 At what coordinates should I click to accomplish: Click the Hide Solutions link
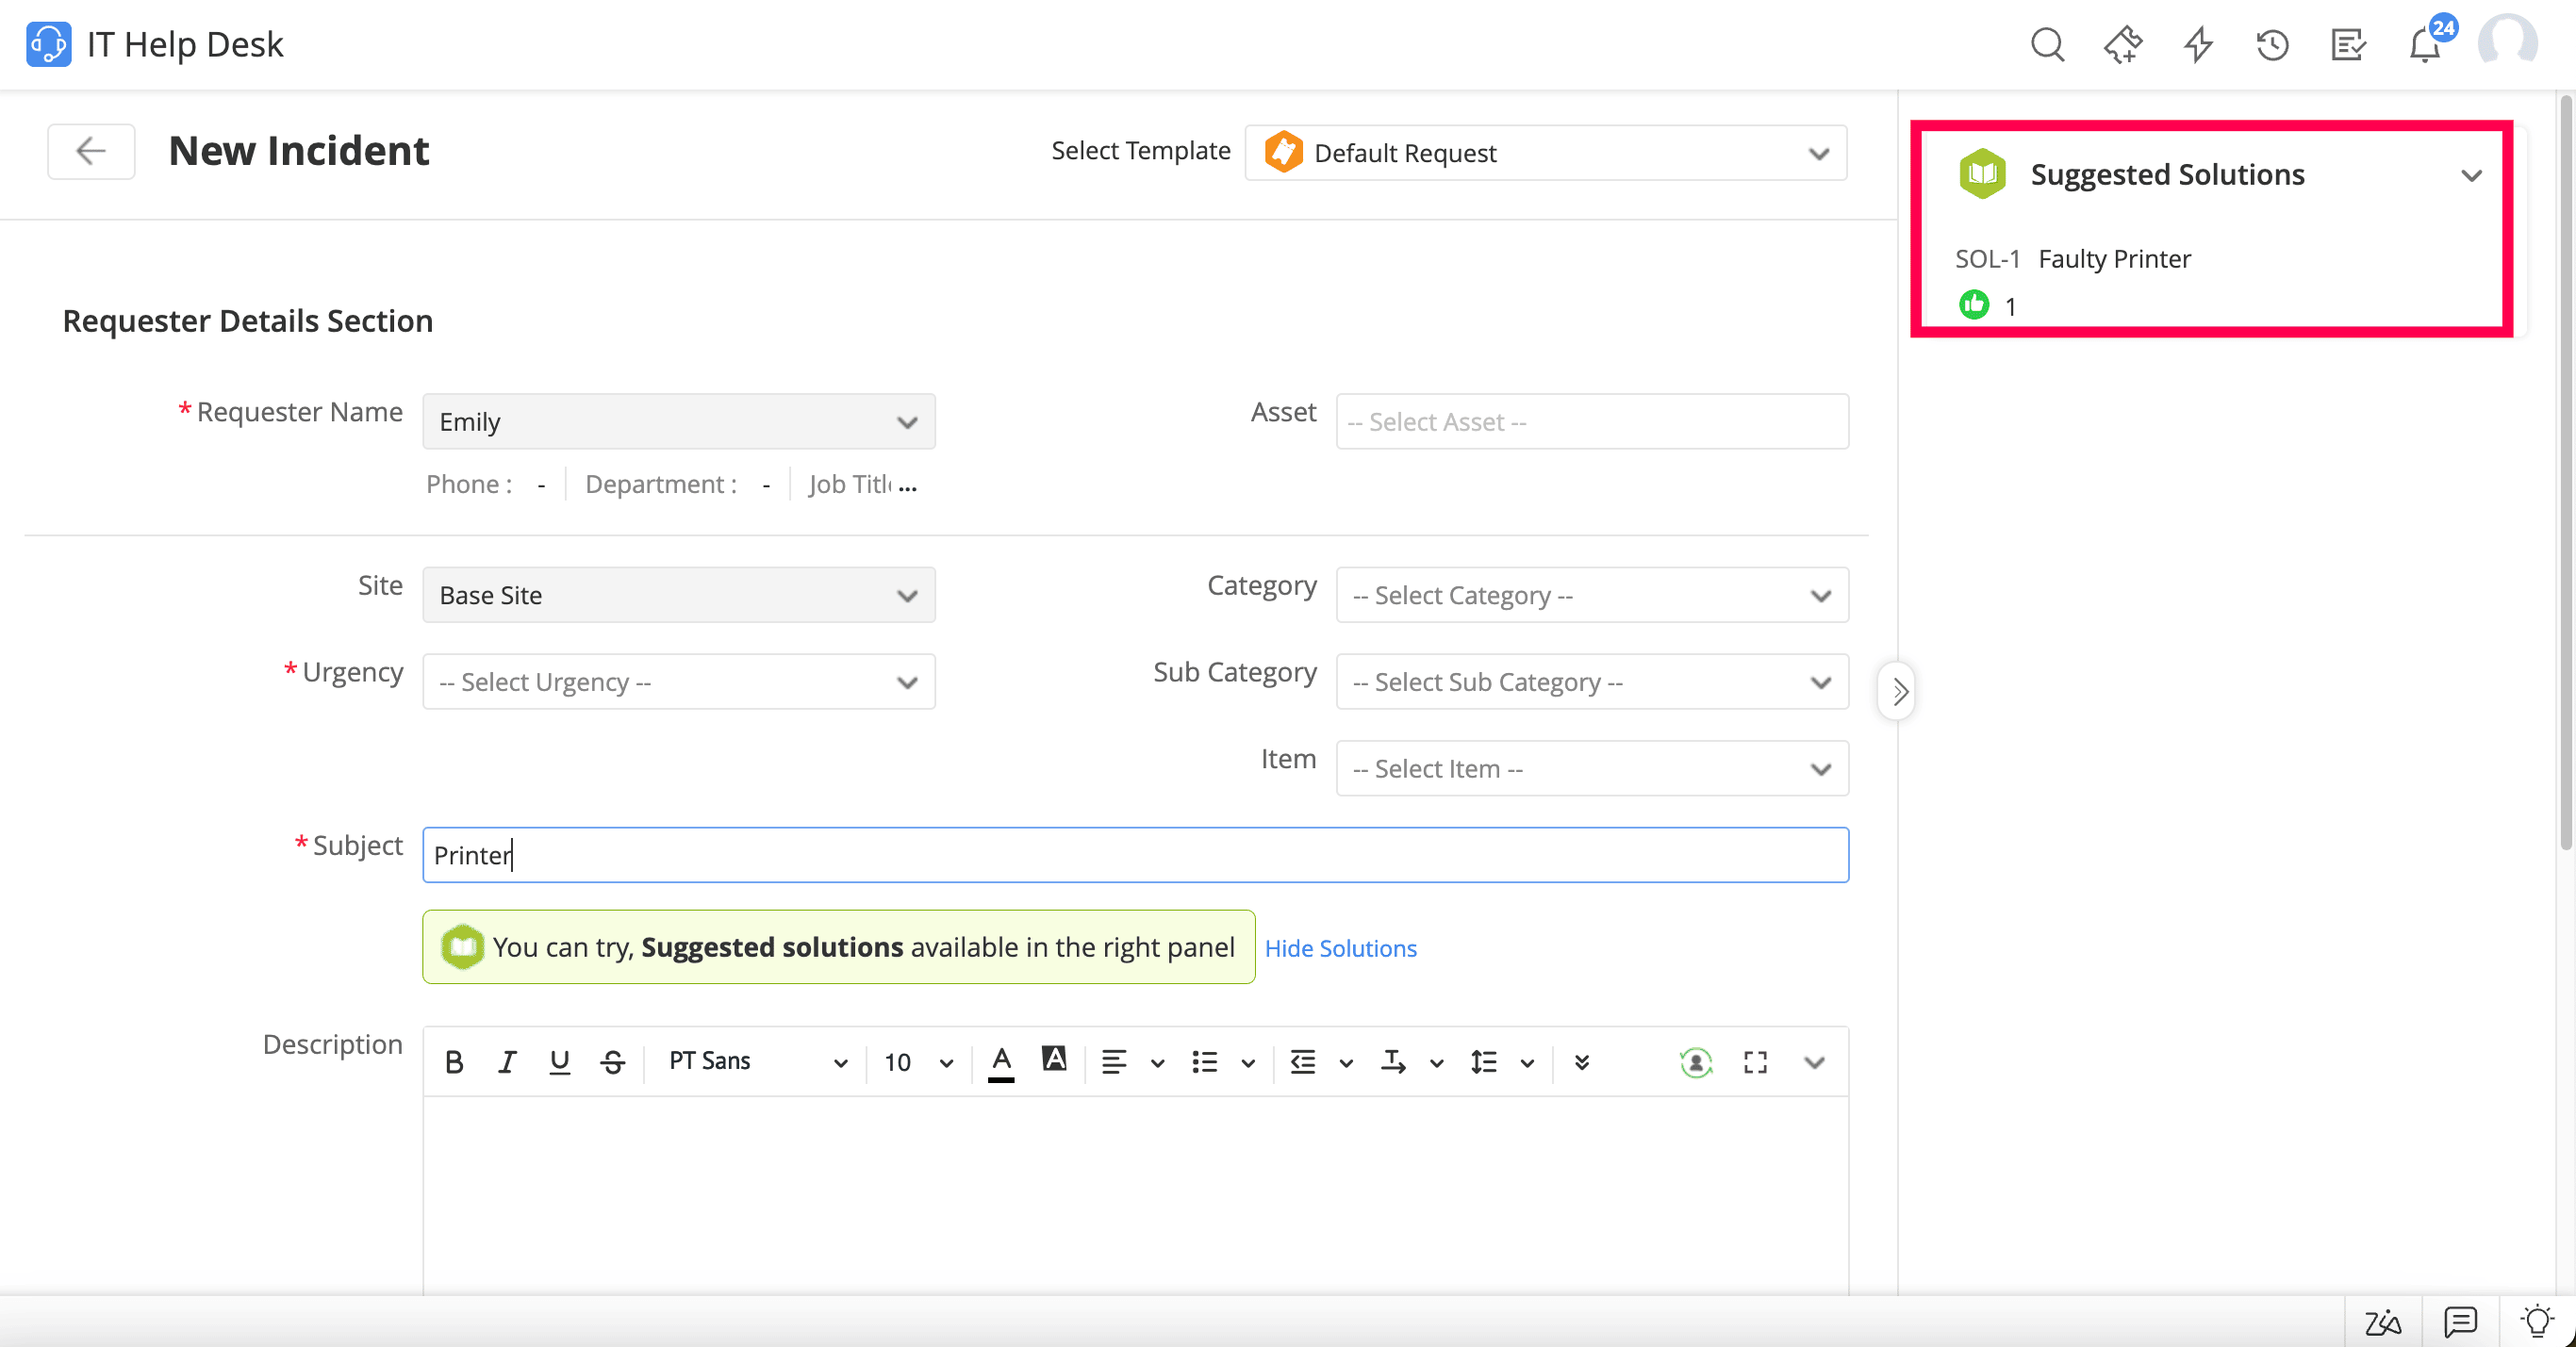click(x=1340, y=948)
